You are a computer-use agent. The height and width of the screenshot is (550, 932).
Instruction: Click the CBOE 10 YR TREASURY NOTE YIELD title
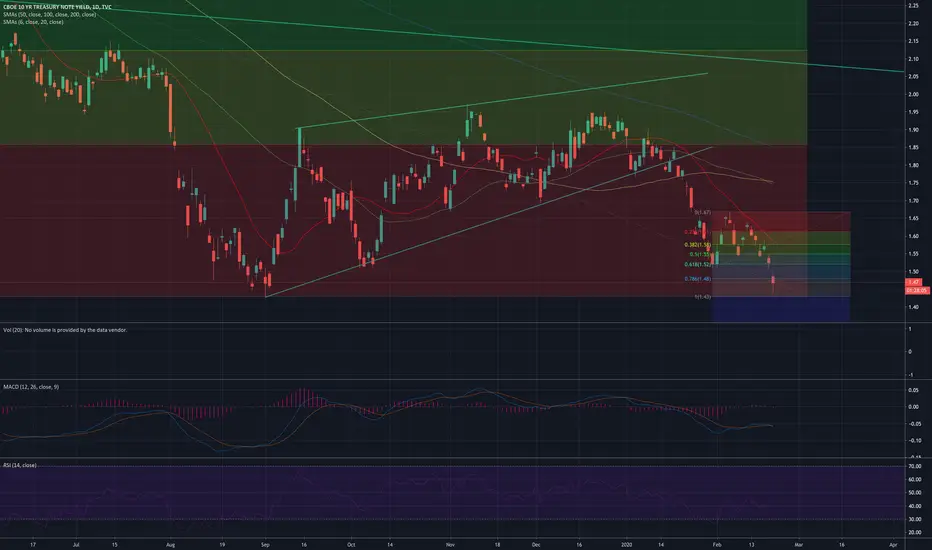click(x=57, y=7)
